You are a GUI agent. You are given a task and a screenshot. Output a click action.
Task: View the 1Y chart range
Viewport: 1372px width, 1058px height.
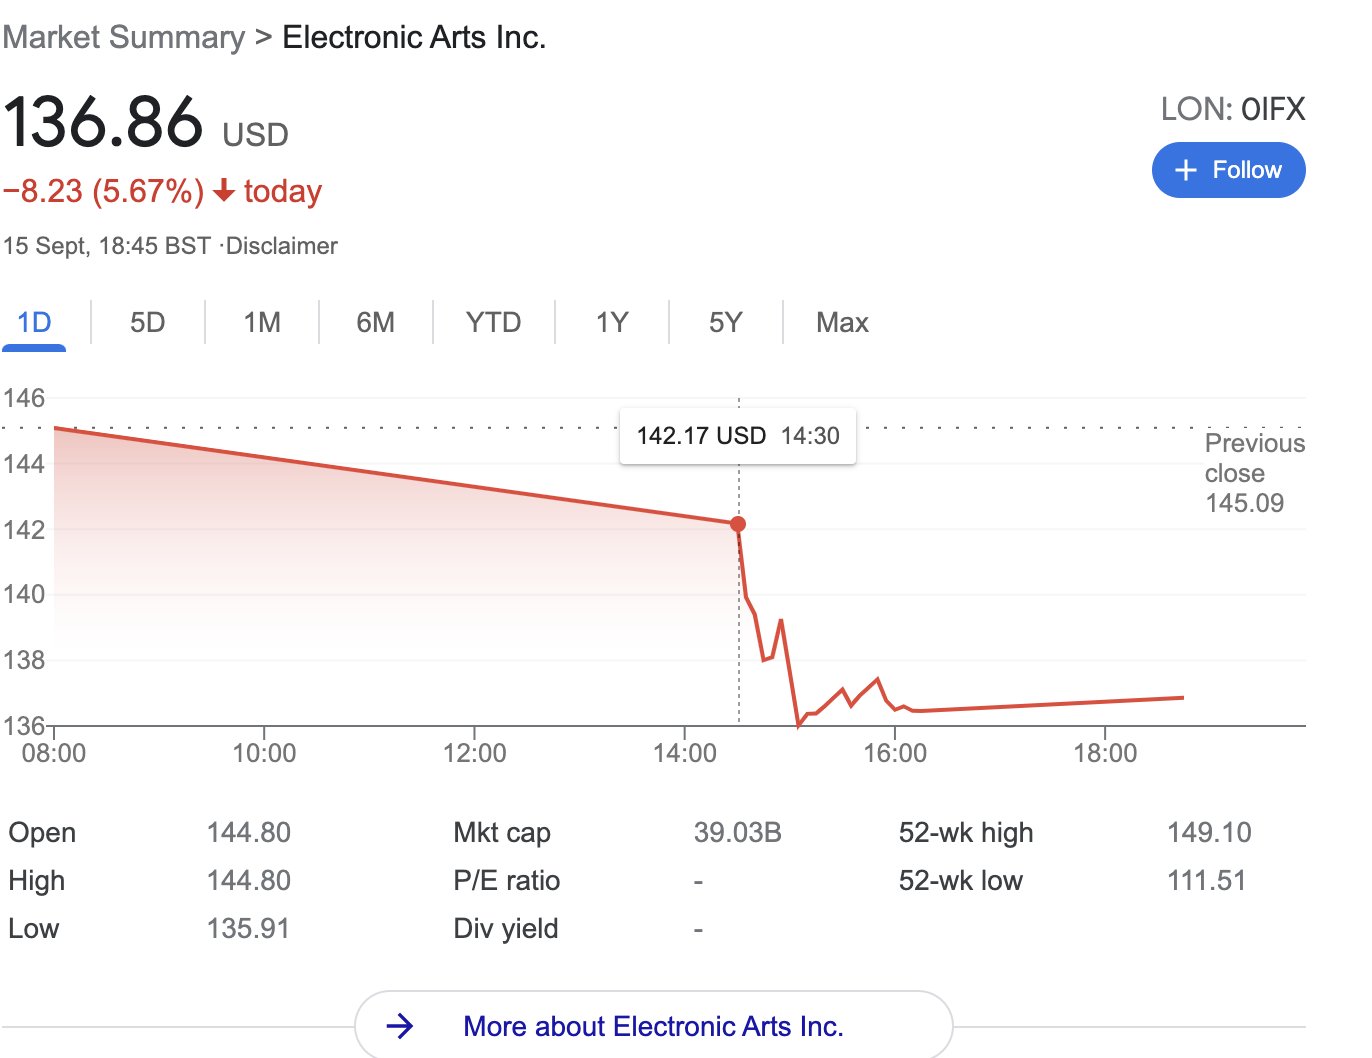[611, 323]
